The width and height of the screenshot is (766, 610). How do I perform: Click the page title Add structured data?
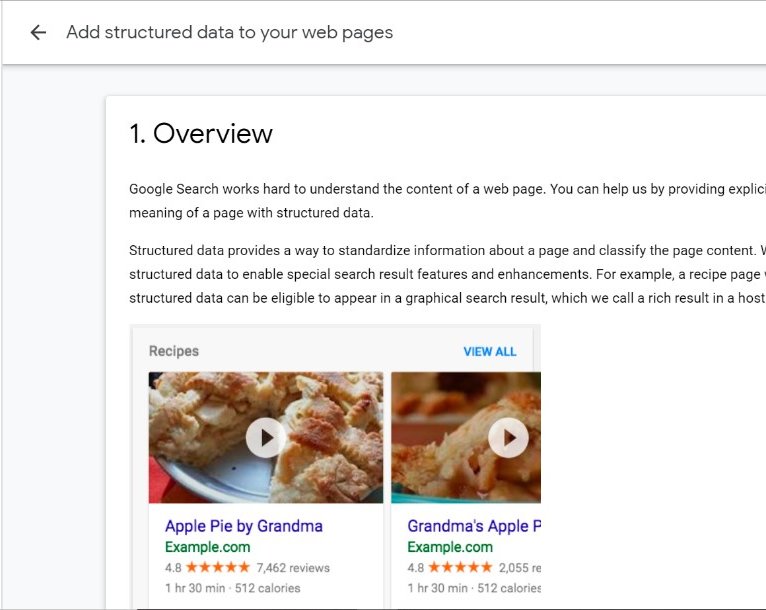point(229,32)
